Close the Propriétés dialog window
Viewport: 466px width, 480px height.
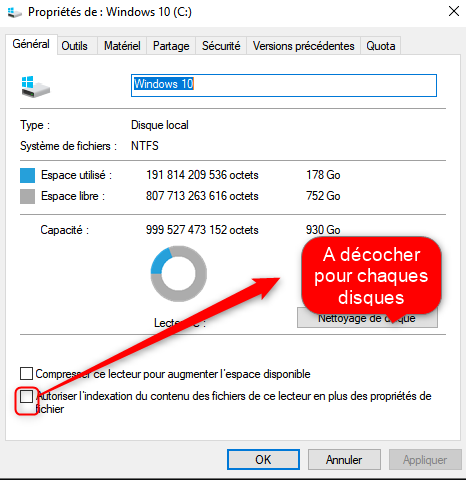point(454,11)
